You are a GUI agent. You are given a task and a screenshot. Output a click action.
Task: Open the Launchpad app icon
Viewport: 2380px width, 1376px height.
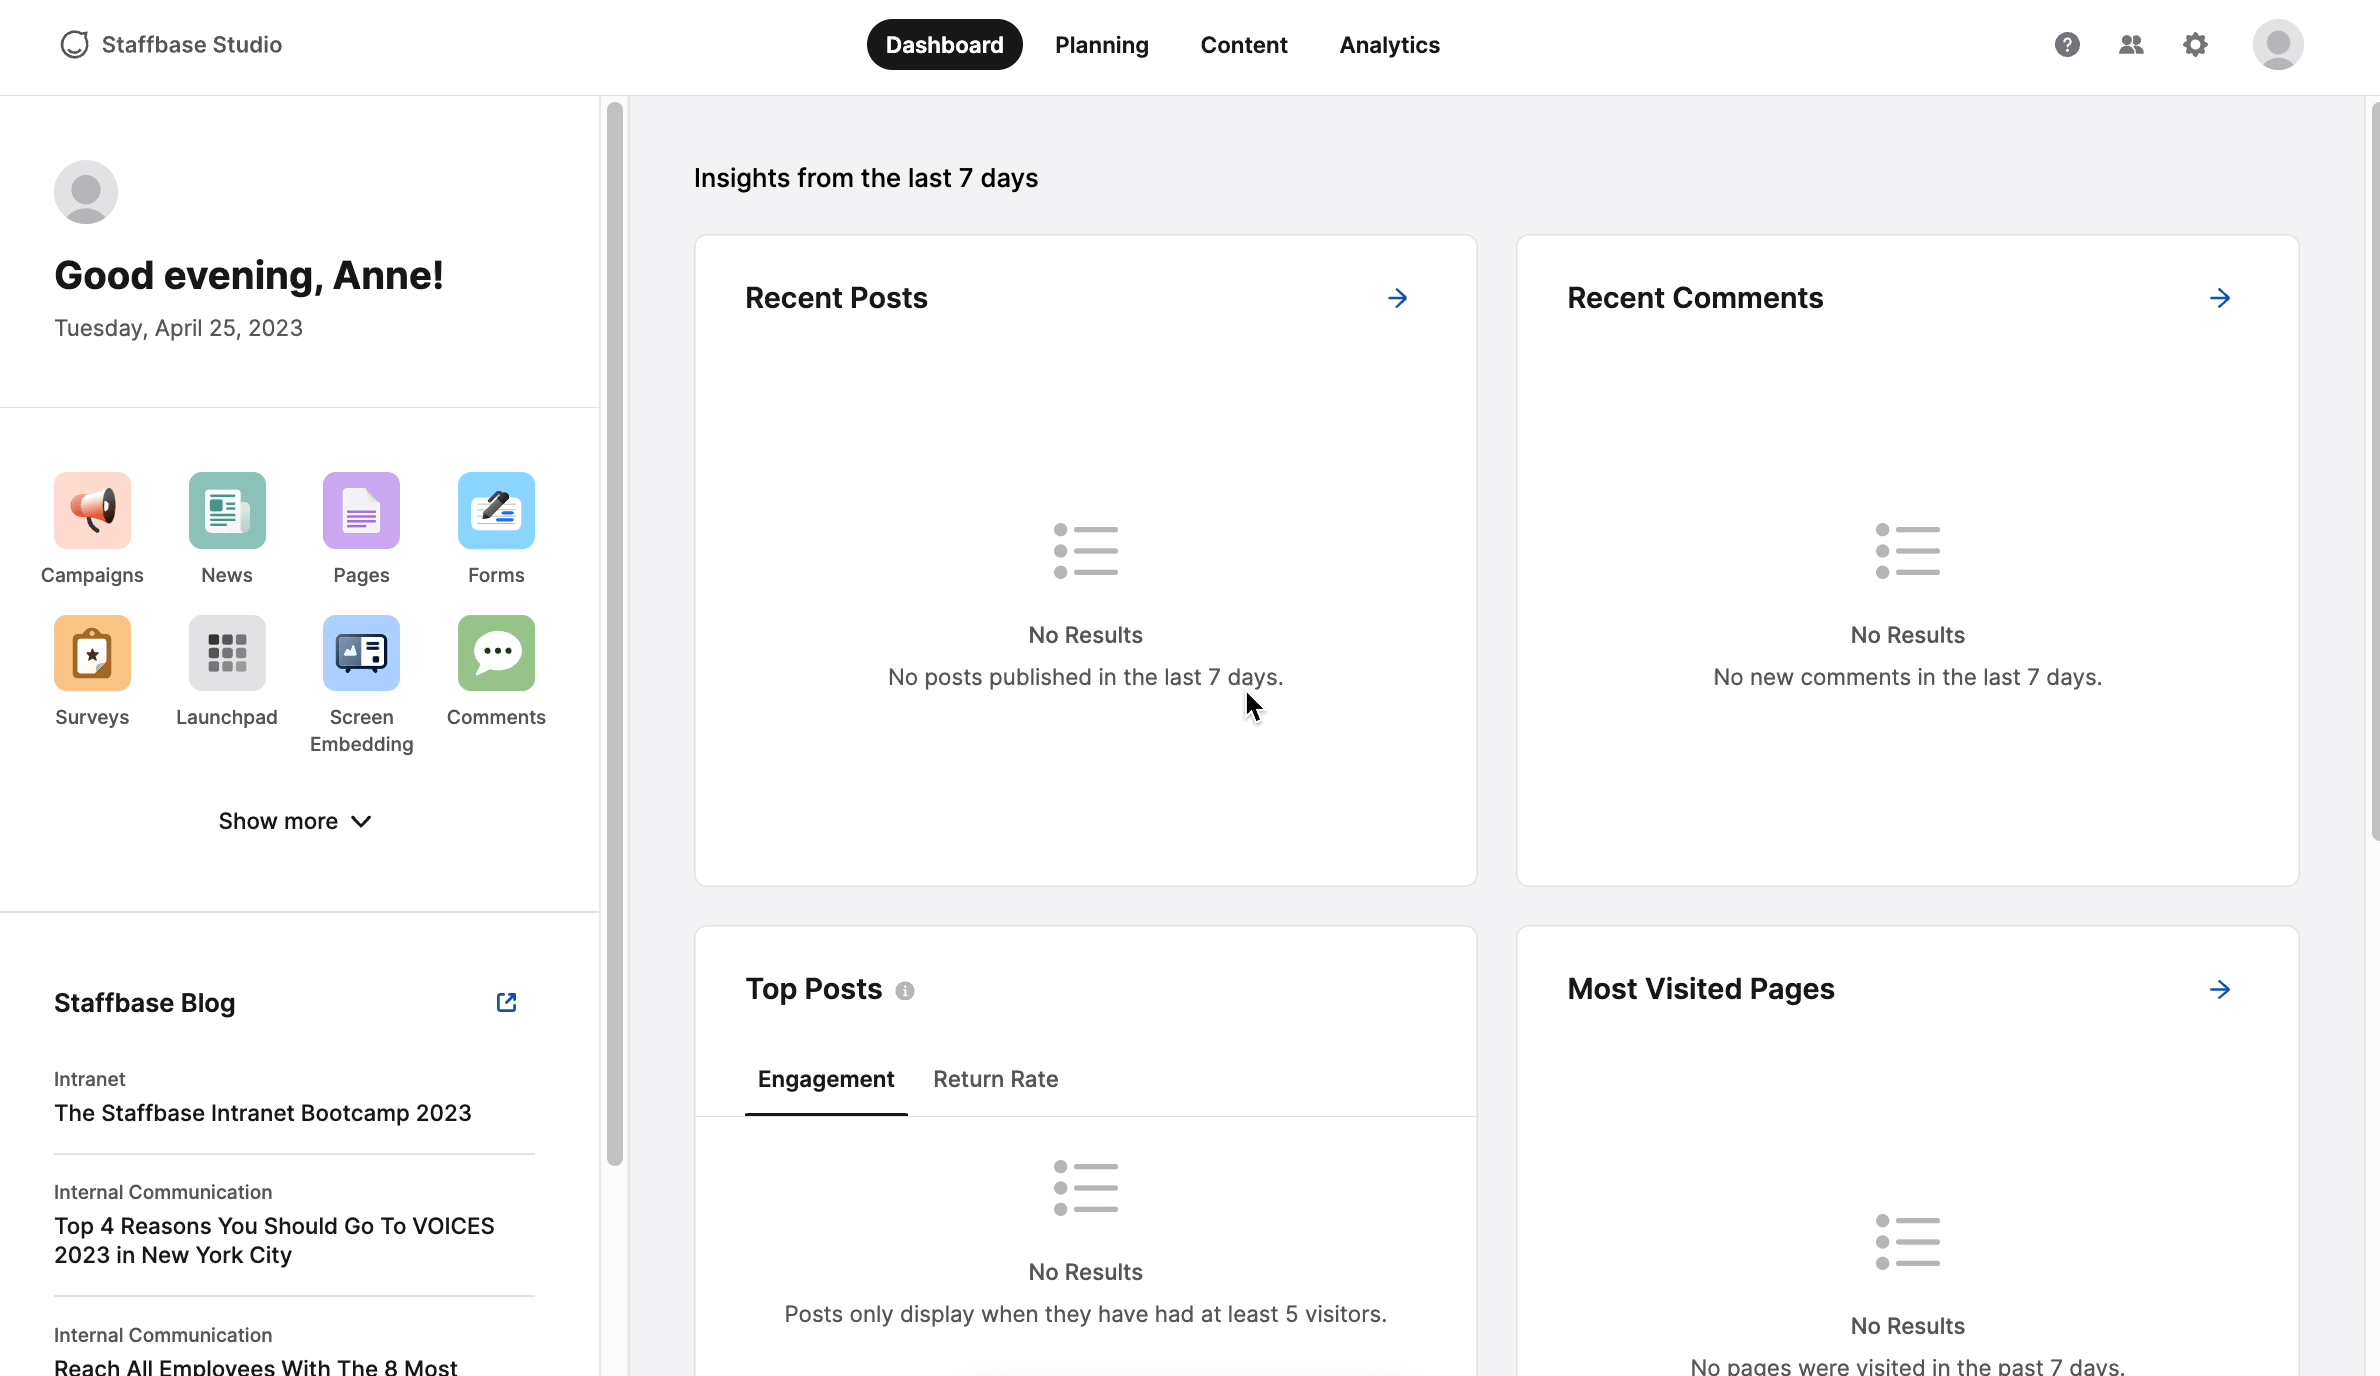pos(227,653)
